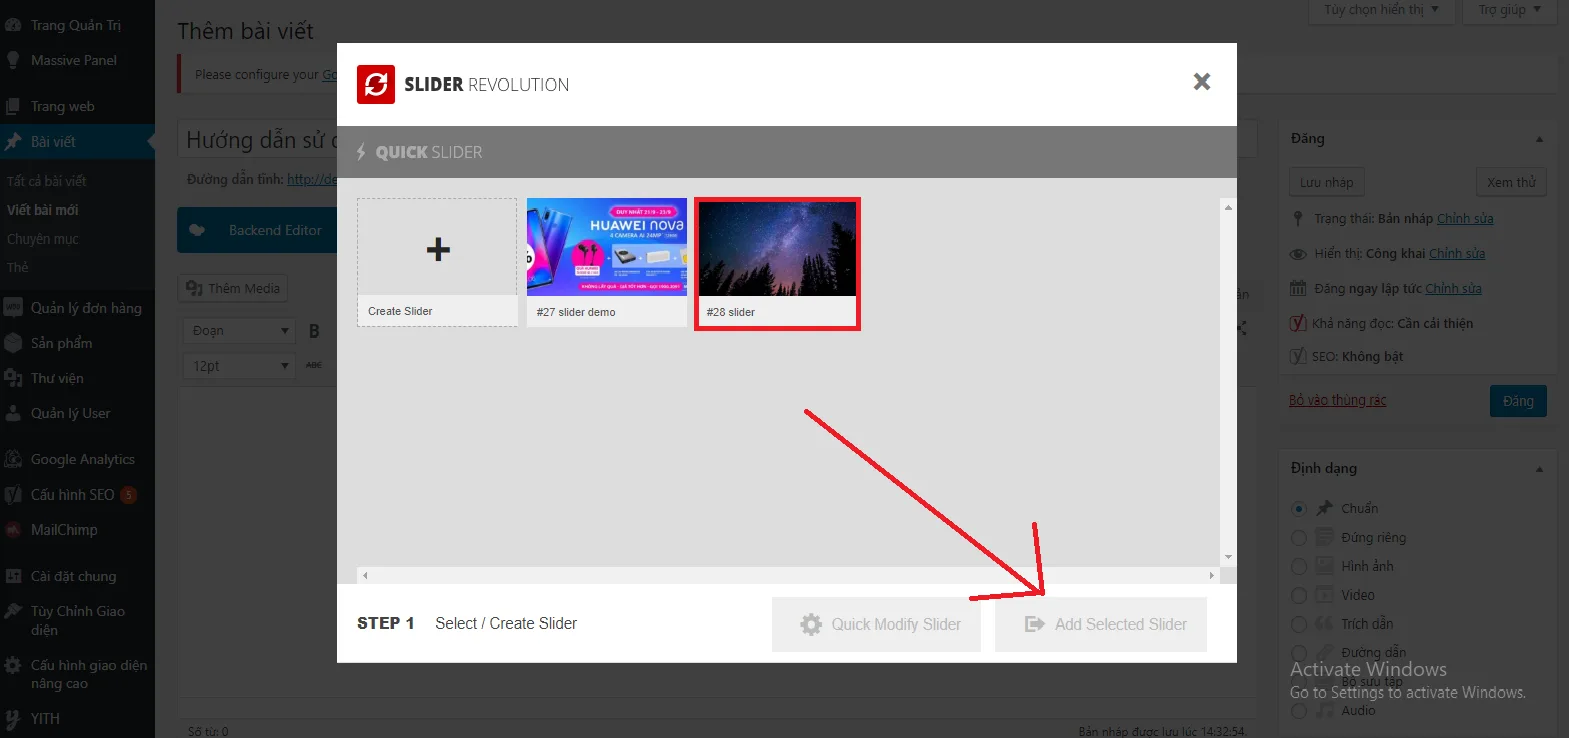Open the Đoạn paragraph format dropdown
The height and width of the screenshot is (738, 1569).
coord(239,330)
